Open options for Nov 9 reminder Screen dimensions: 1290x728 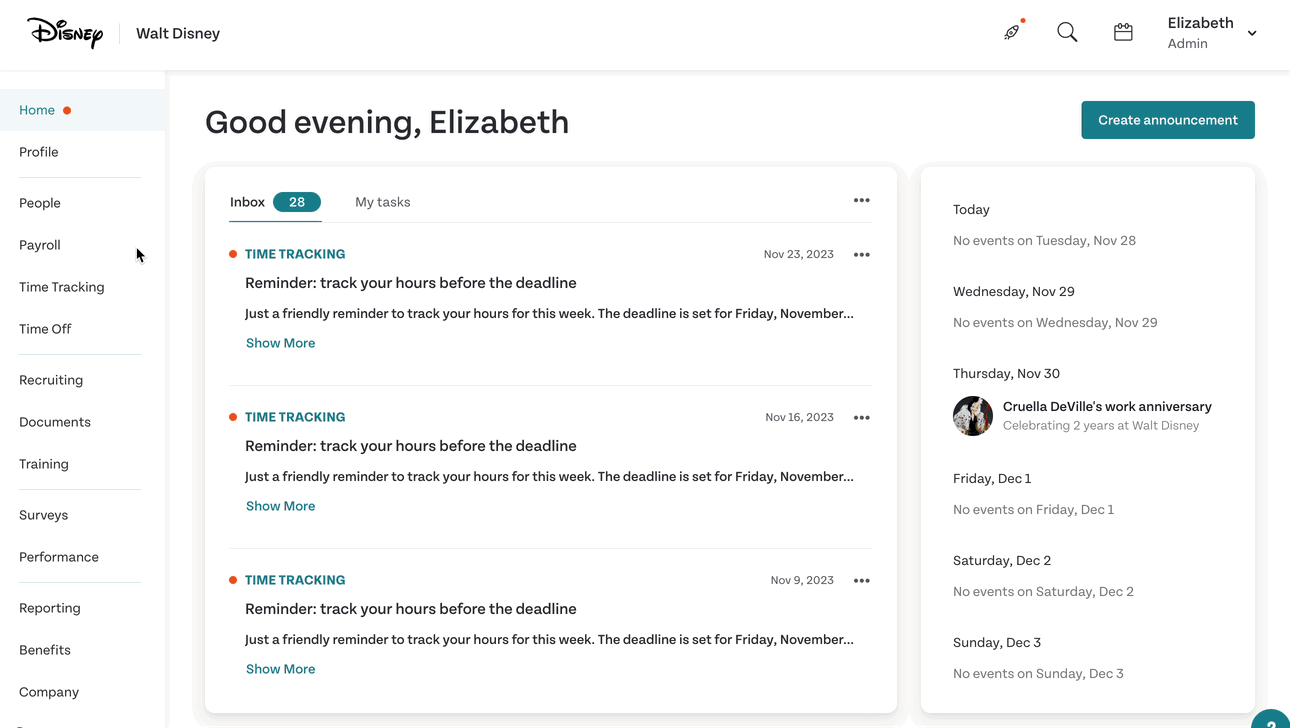[861, 580]
